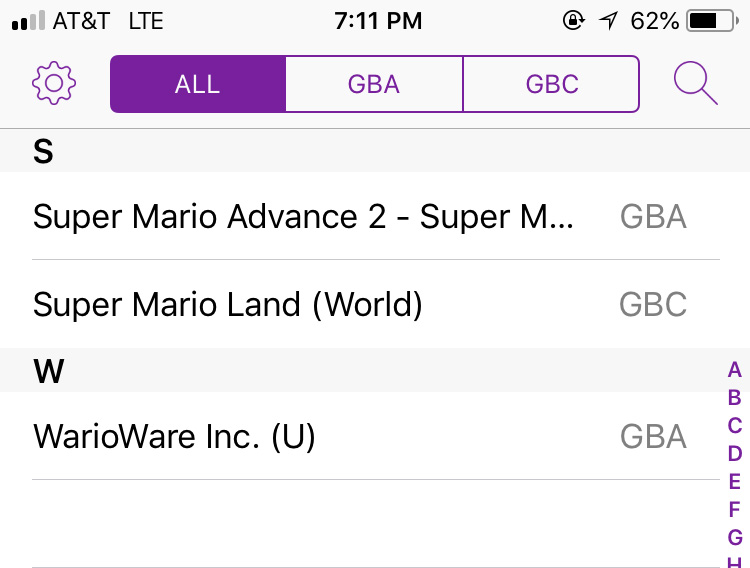Jump to letter E in index

click(x=734, y=482)
